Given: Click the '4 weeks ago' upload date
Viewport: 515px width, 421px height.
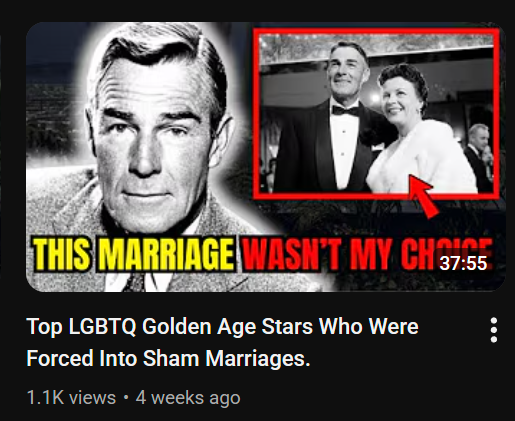Looking at the screenshot, I should coord(188,398).
